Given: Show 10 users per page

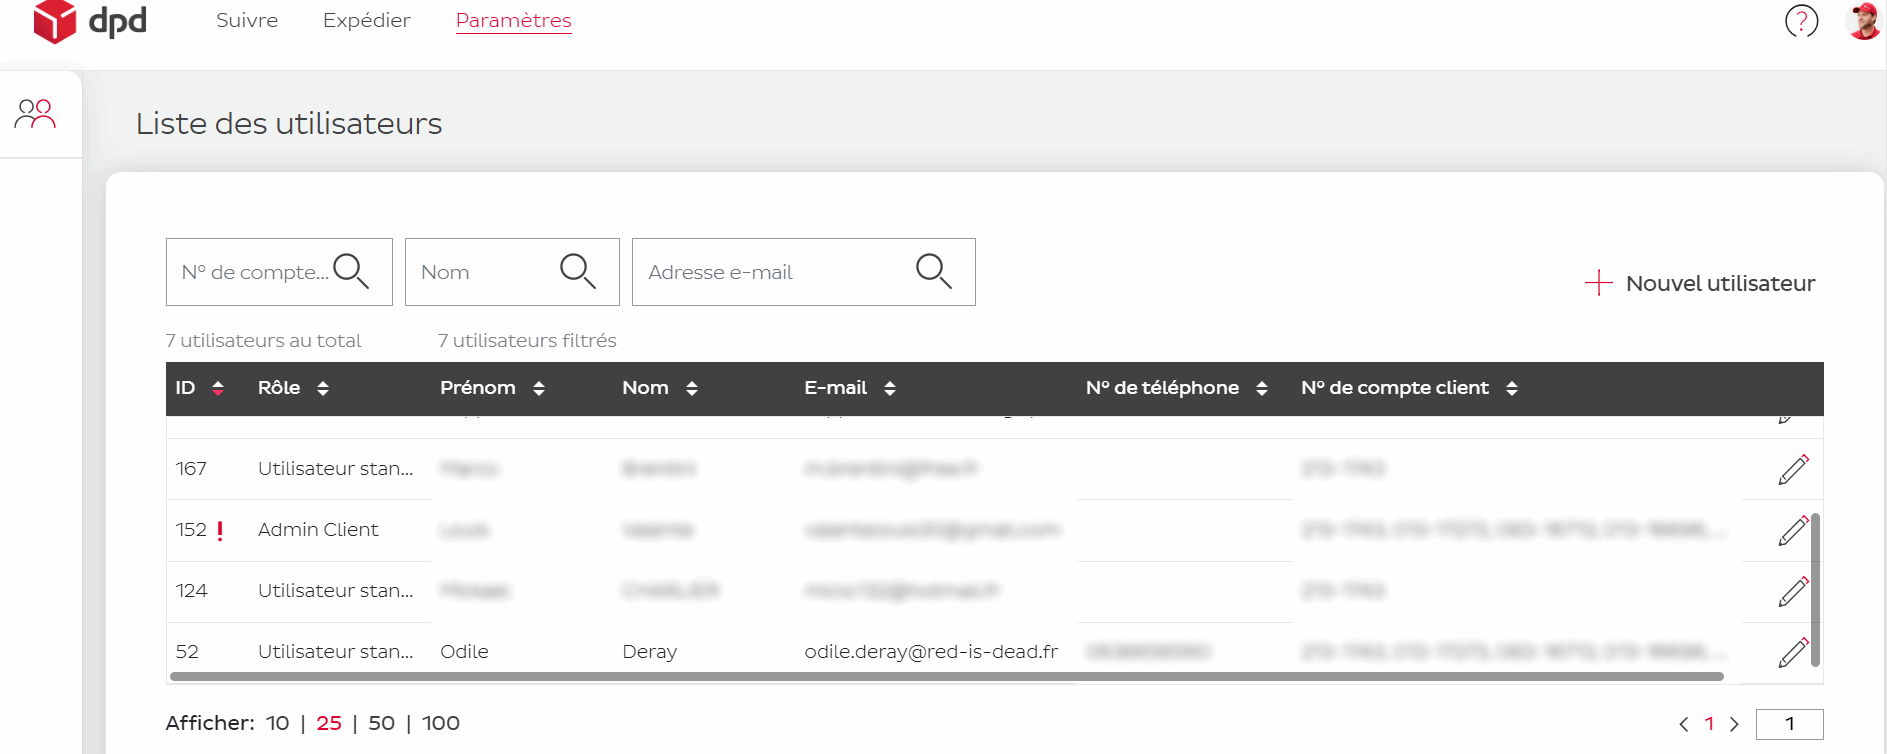Looking at the screenshot, I should [x=278, y=723].
